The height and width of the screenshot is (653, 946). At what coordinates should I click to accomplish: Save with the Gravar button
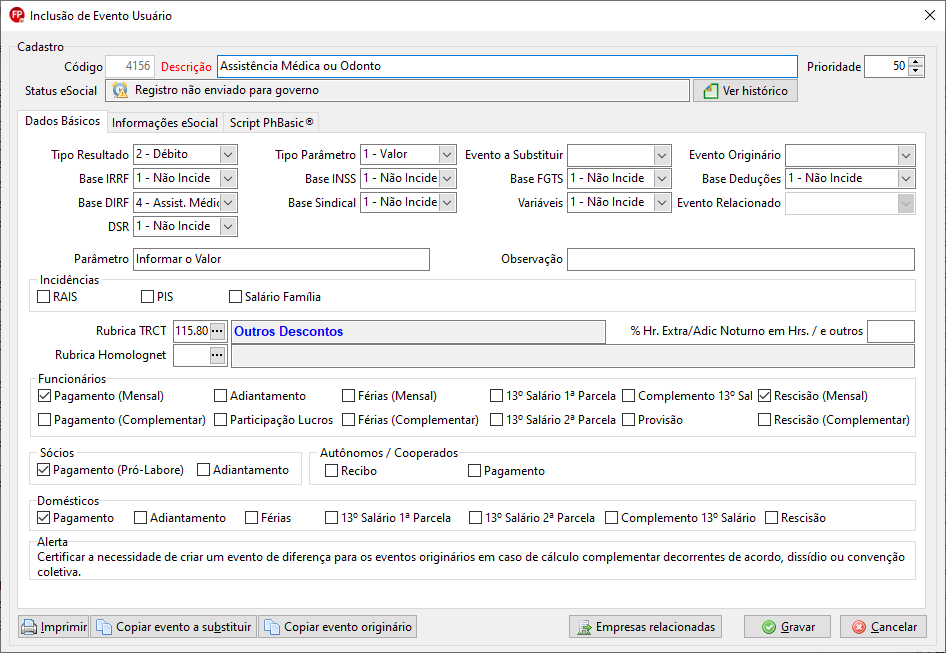[787, 627]
